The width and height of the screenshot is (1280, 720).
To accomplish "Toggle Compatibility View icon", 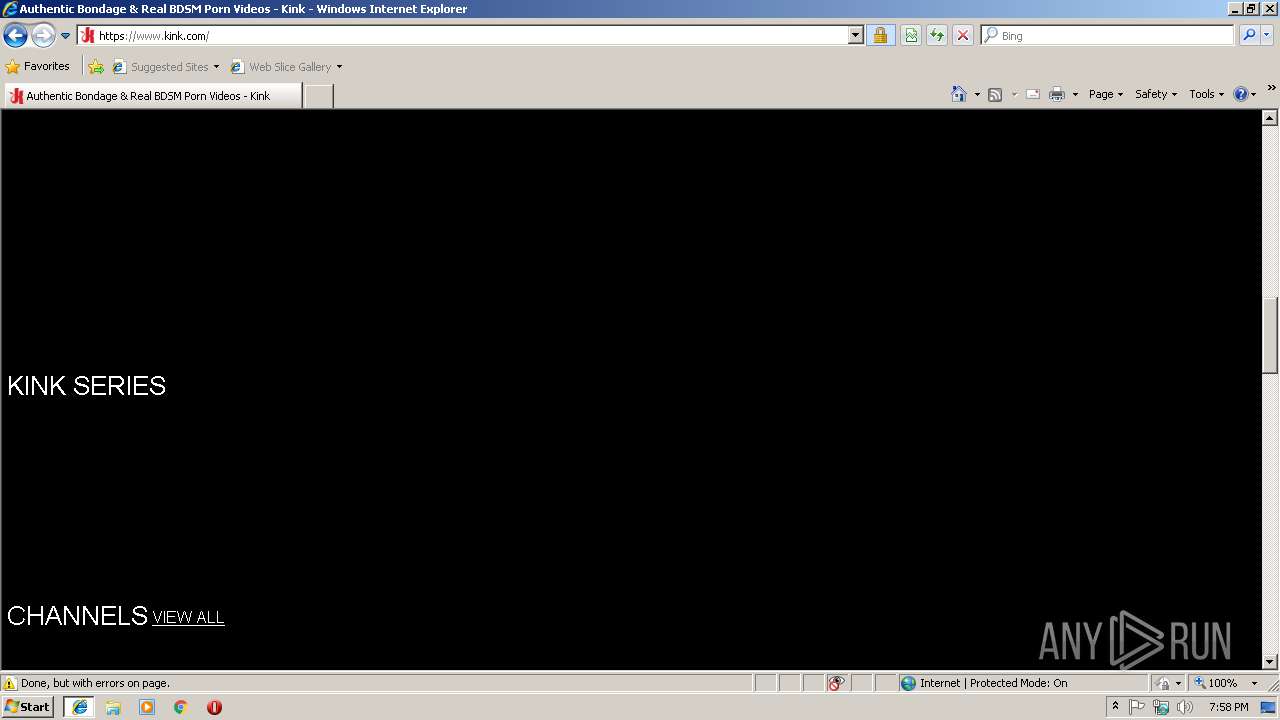I will 911,36.
